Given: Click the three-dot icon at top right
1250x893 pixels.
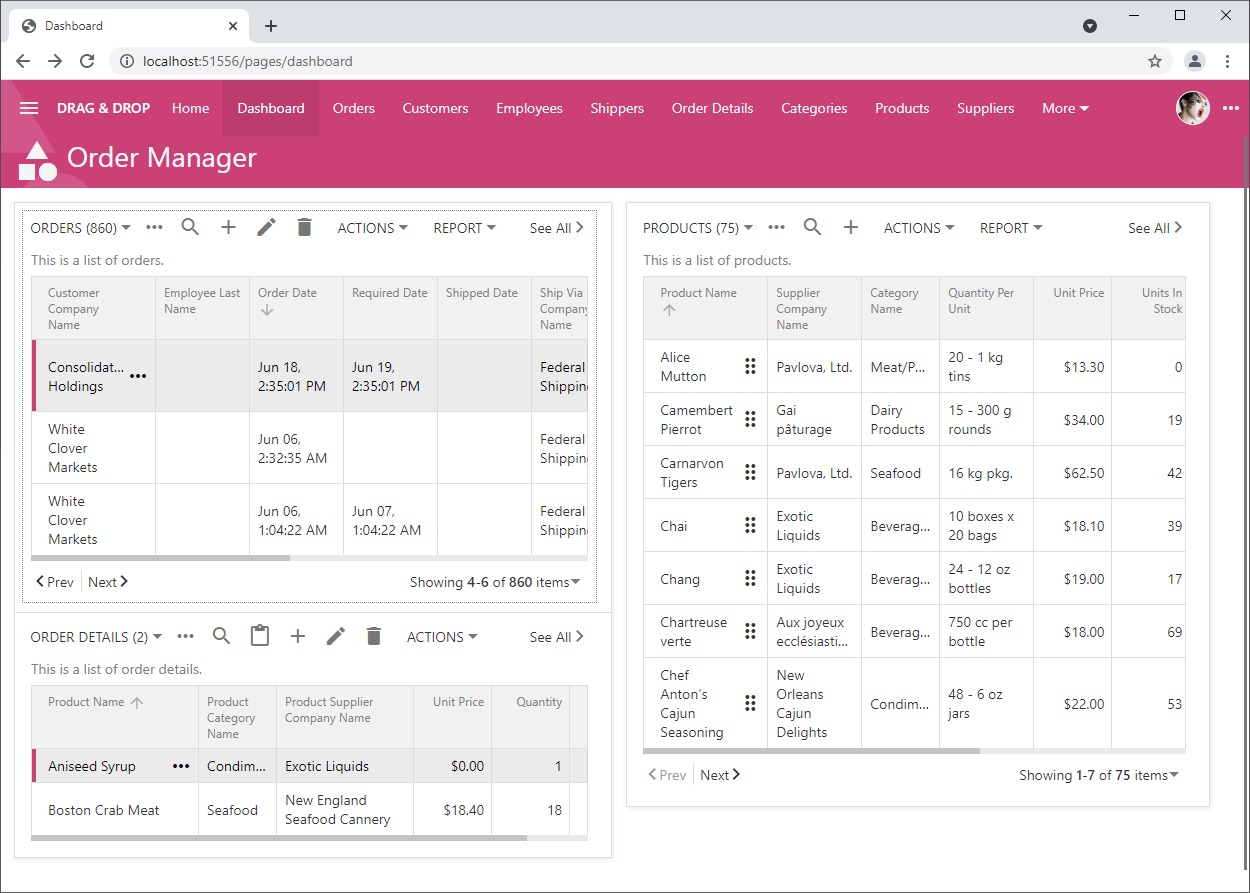Looking at the screenshot, I should pos(1231,108).
